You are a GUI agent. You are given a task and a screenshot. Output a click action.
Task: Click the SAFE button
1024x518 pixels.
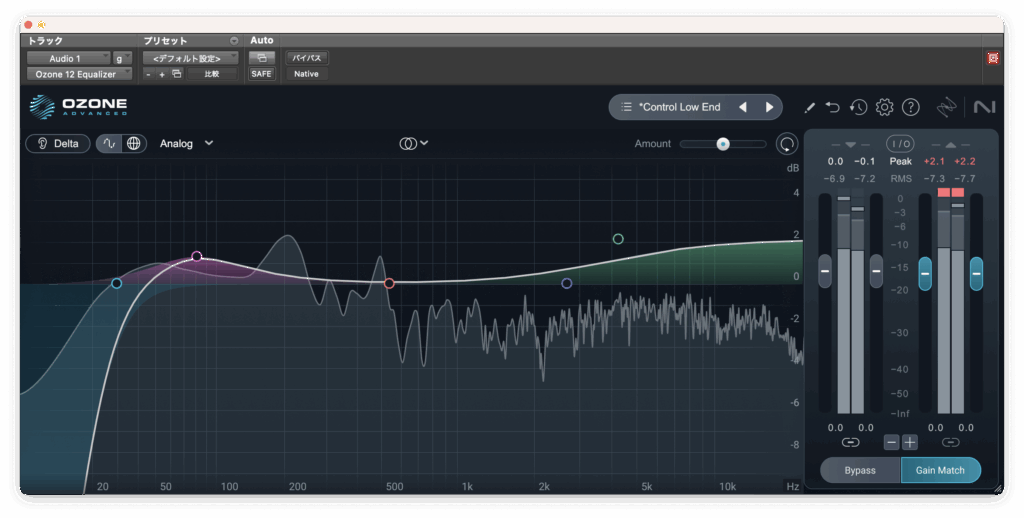point(261,74)
